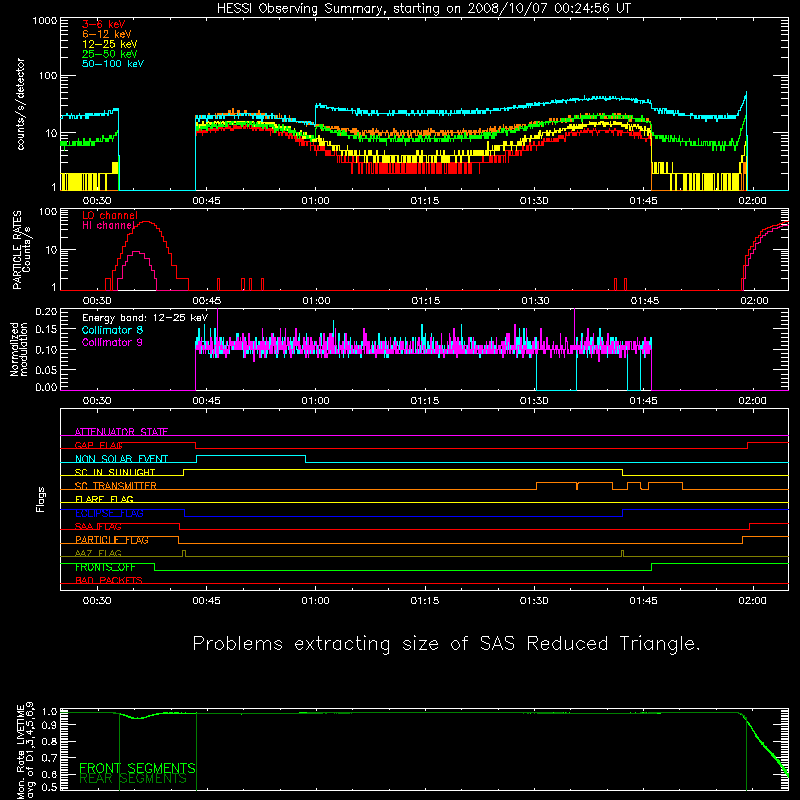Click the SAS Reduced Triangle error message
The width and height of the screenshot is (800, 800).
tap(446, 644)
